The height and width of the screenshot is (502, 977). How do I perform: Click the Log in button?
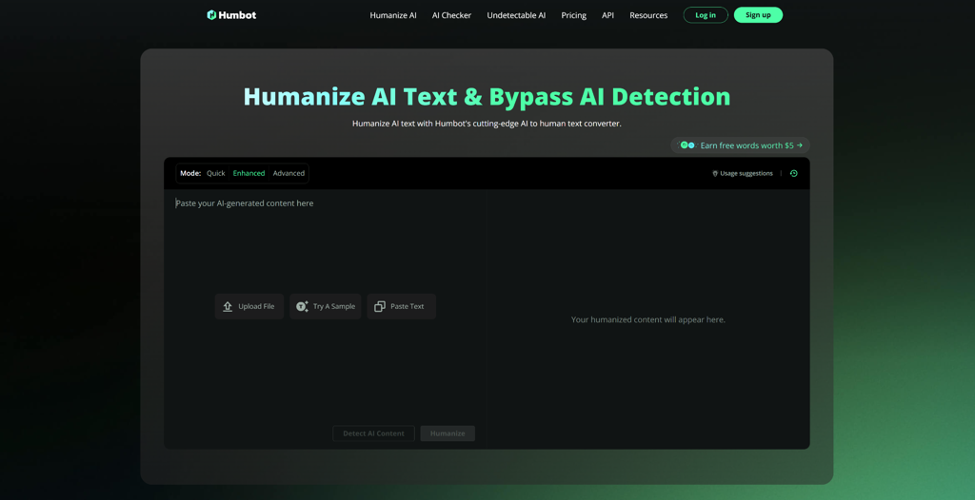pos(705,15)
